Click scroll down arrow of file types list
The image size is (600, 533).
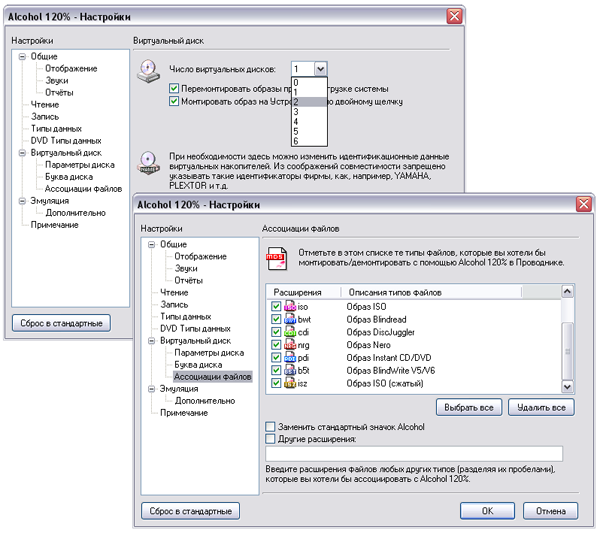567,386
